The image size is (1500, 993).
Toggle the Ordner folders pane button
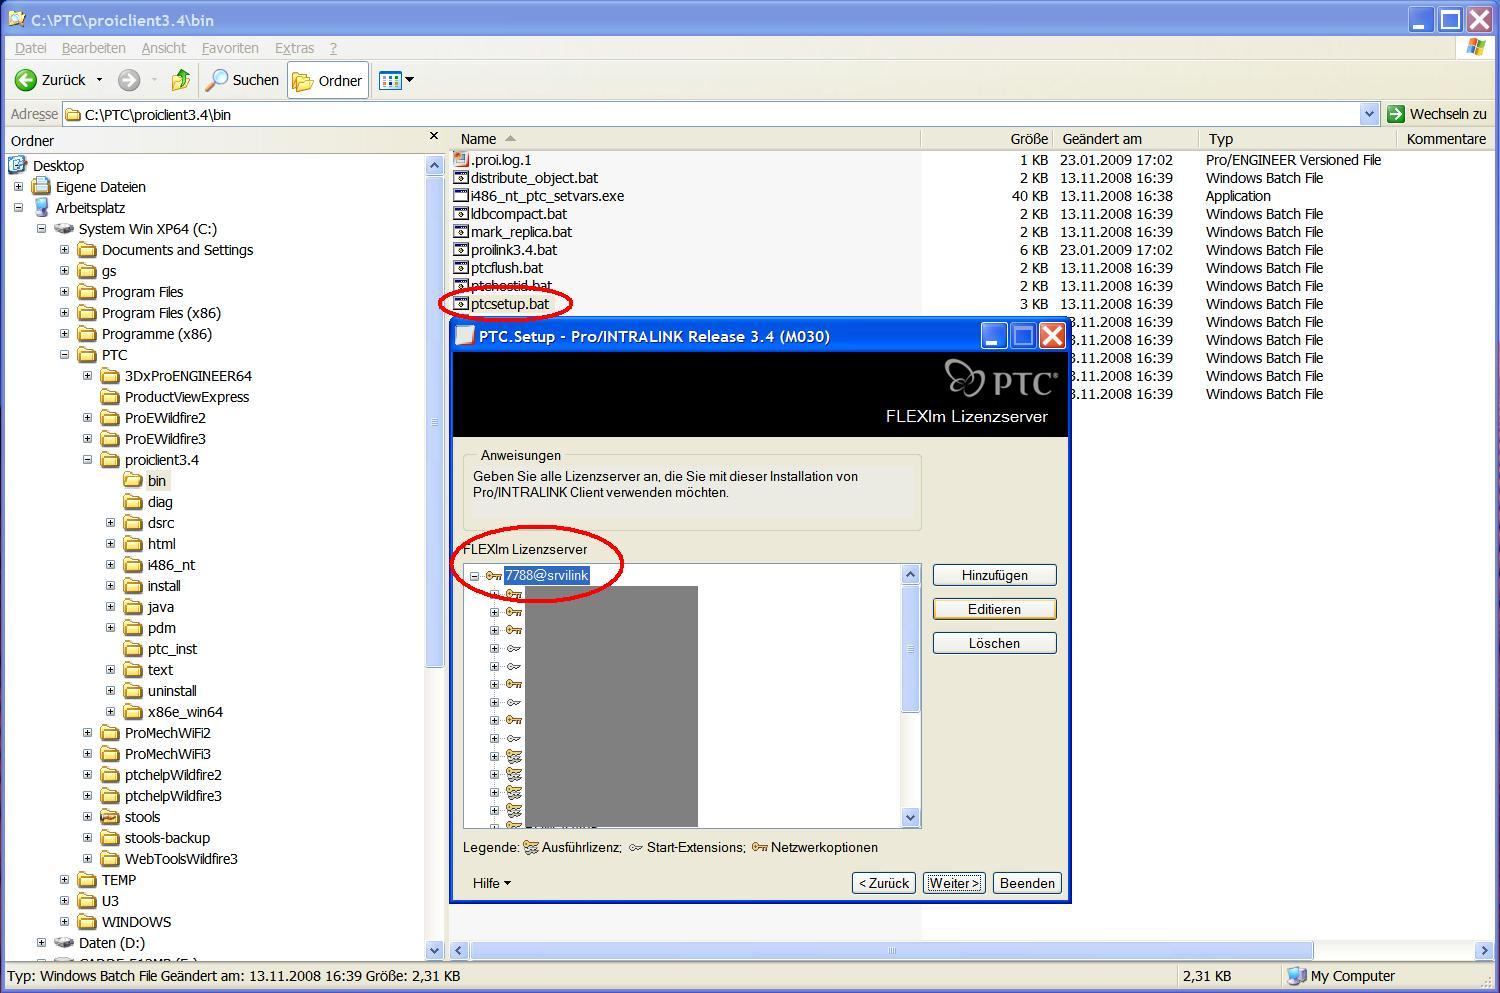[x=327, y=80]
